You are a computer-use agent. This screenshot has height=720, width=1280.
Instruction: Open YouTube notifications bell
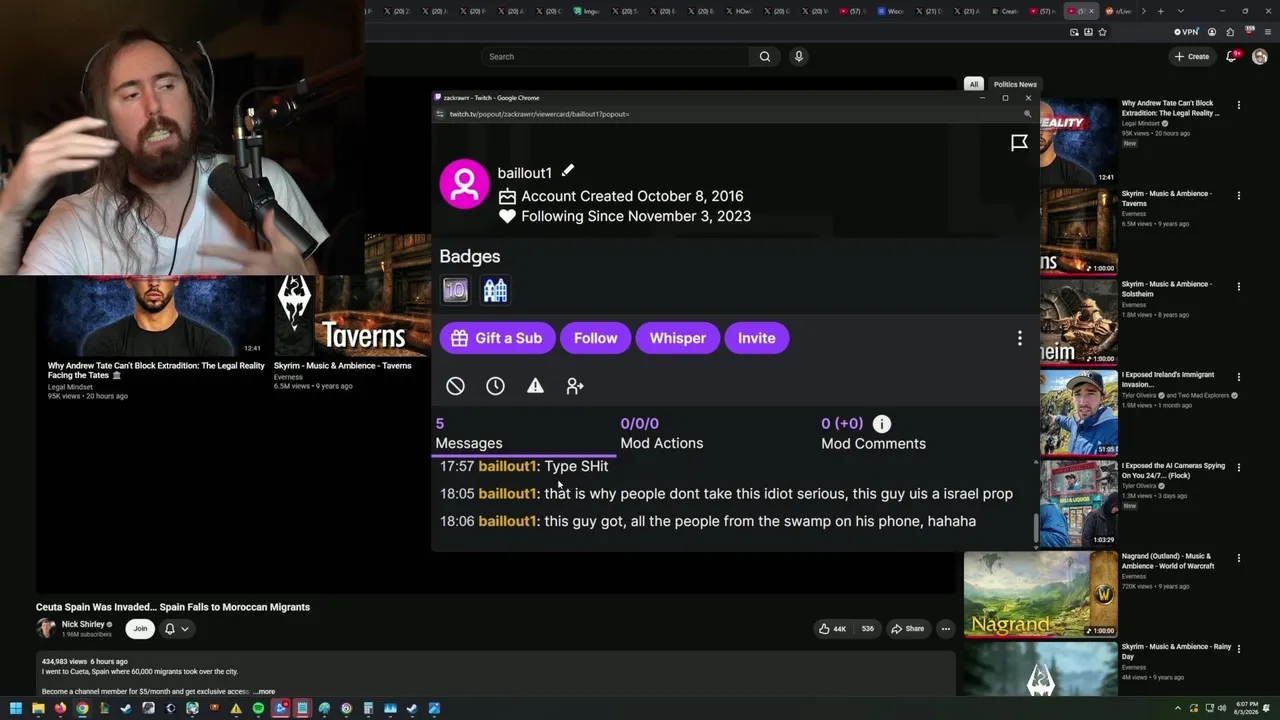1232,57
